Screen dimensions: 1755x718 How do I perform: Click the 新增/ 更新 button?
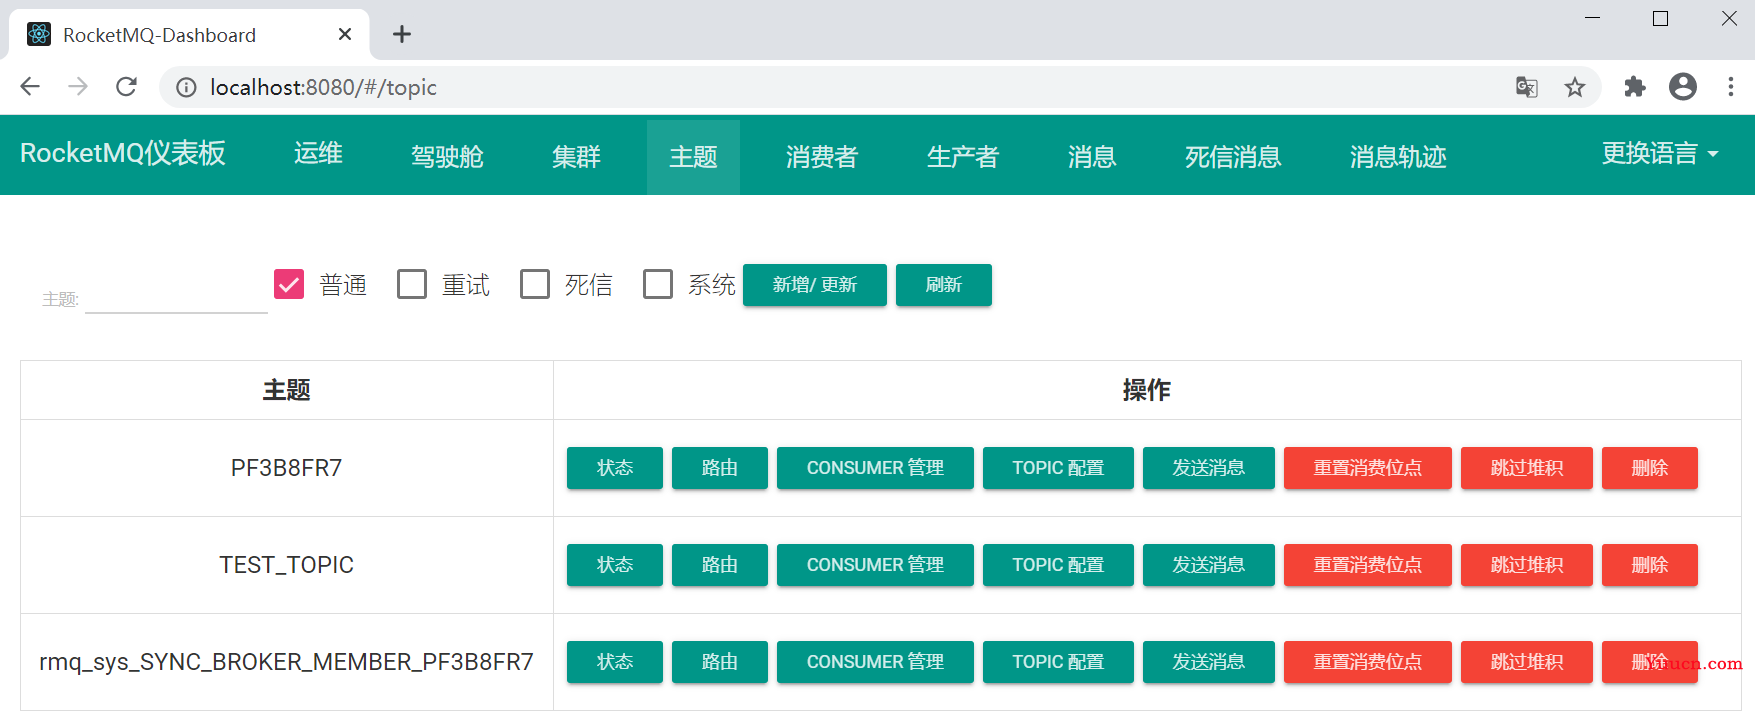coord(815,285)
